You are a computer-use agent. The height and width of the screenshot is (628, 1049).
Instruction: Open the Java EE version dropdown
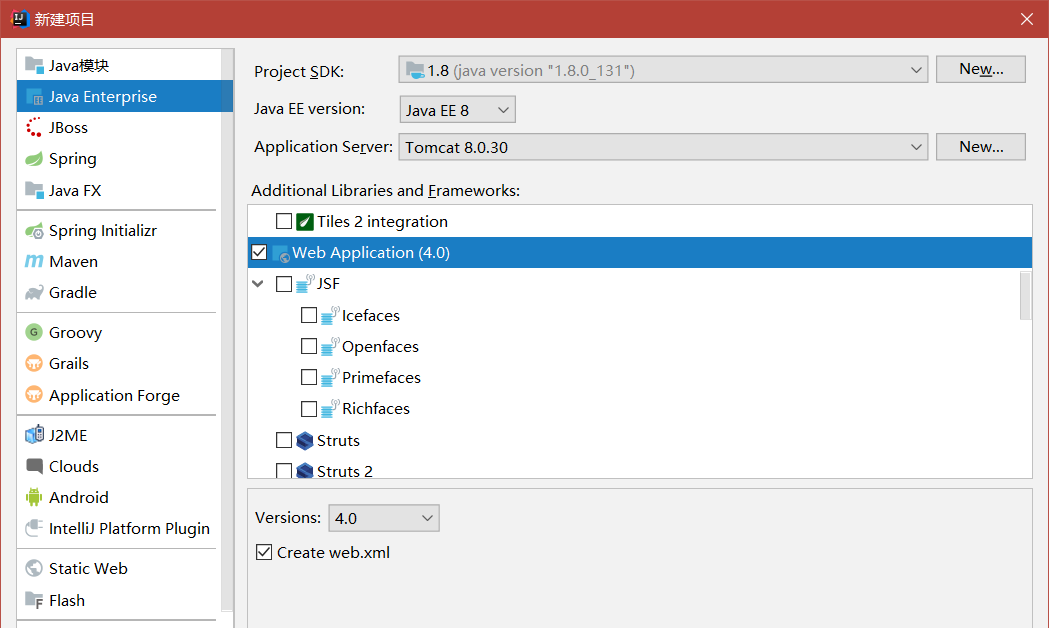pyautogui.click(x=457, y=110)
